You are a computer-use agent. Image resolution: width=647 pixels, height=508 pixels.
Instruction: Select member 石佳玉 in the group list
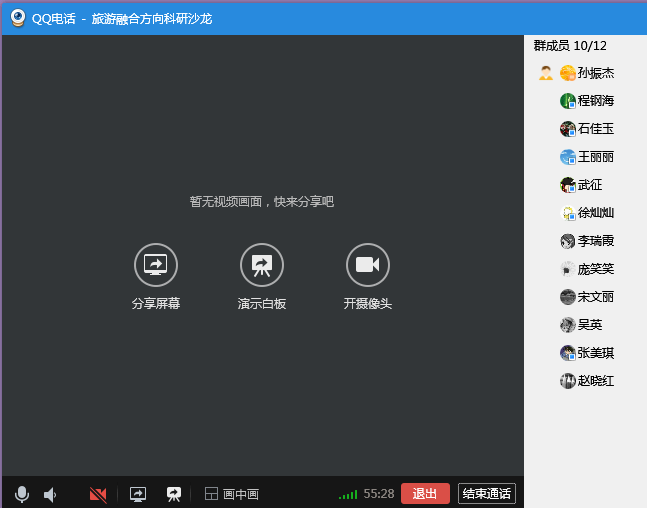(x=596, y=129)
